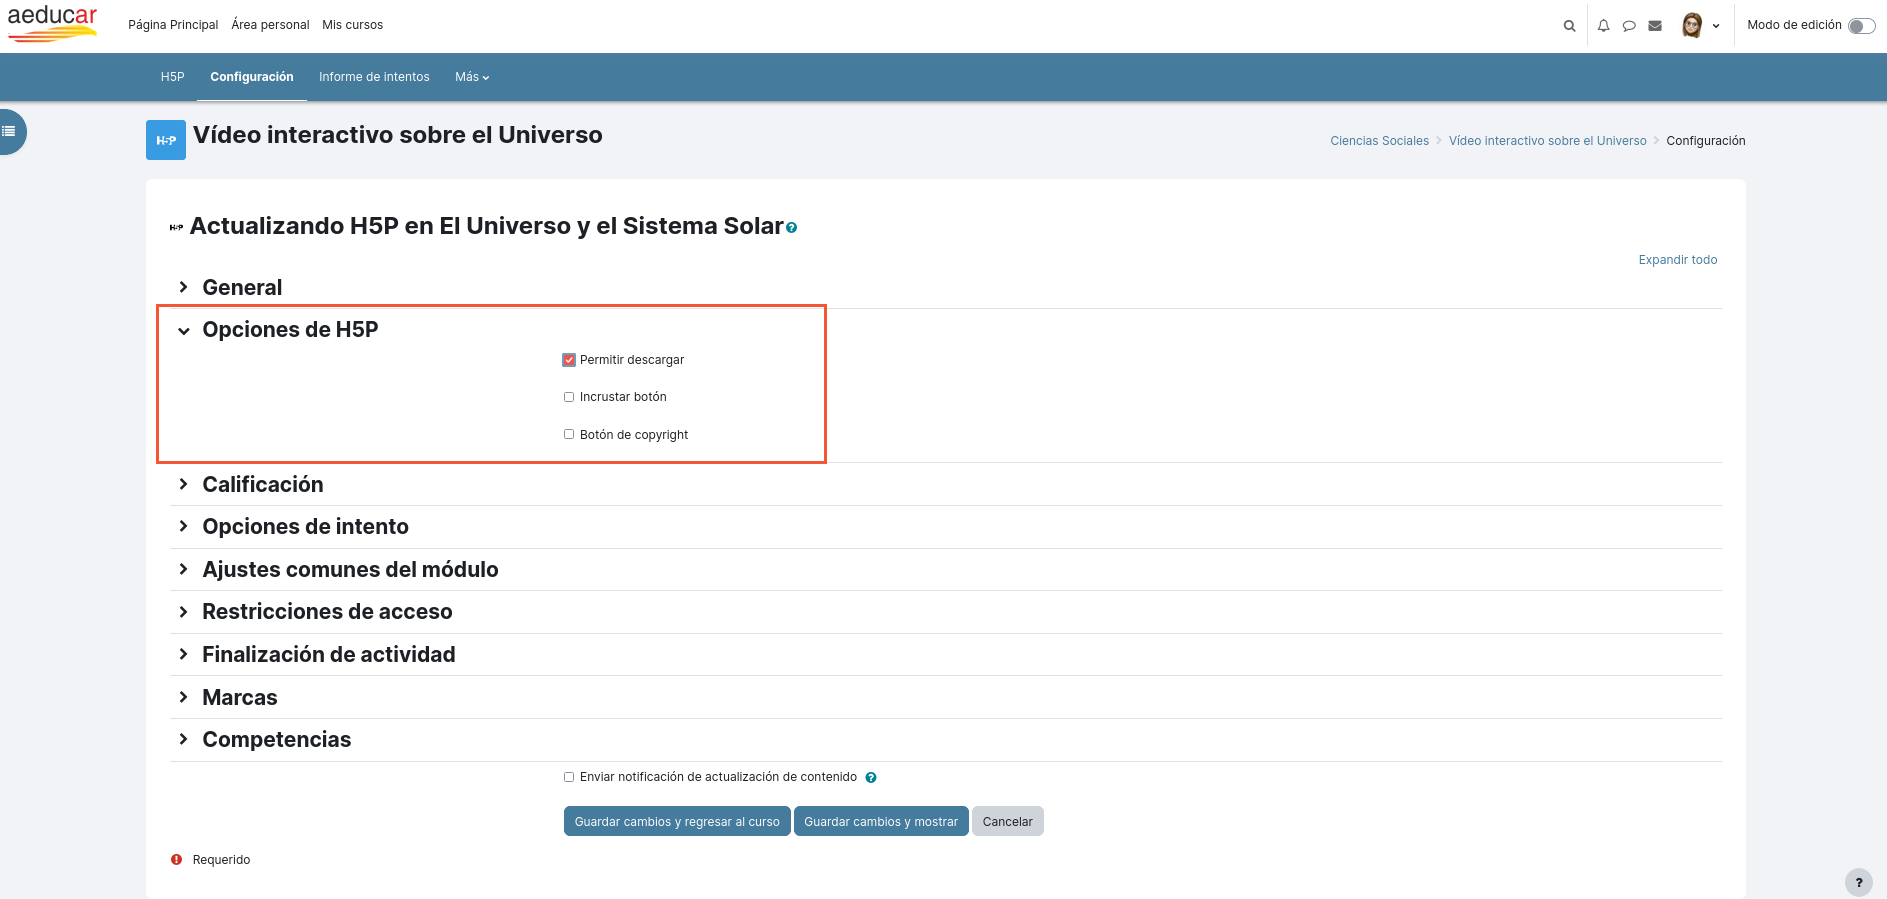Uncheck Permitir descargar

coord(569,360)
